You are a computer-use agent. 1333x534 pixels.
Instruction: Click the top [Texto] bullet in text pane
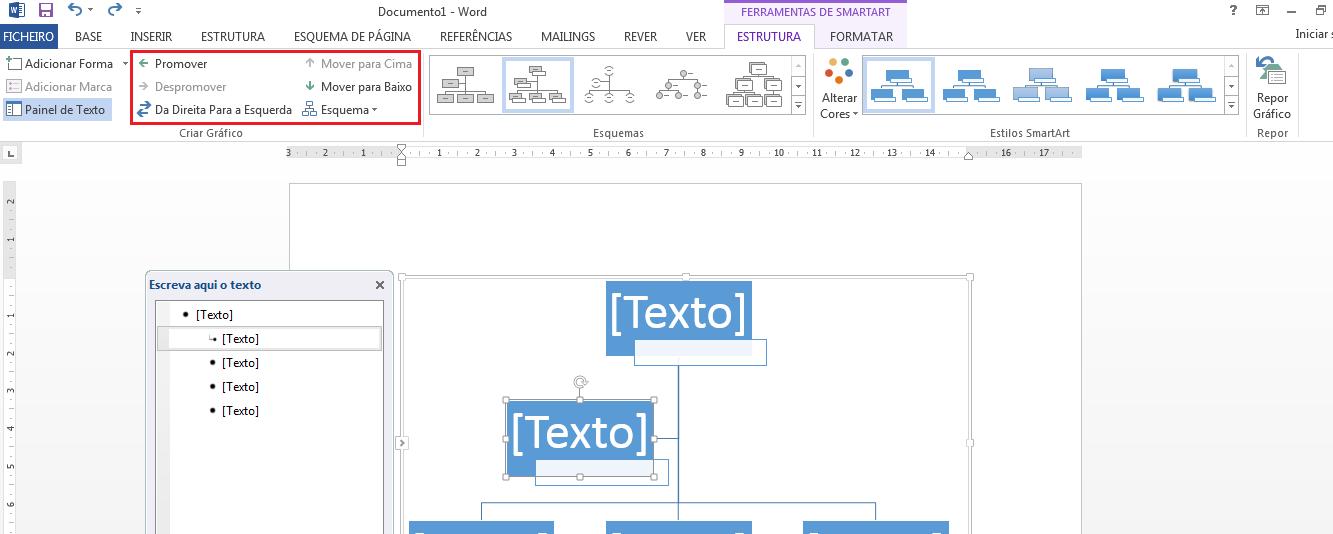pos(214,315)
